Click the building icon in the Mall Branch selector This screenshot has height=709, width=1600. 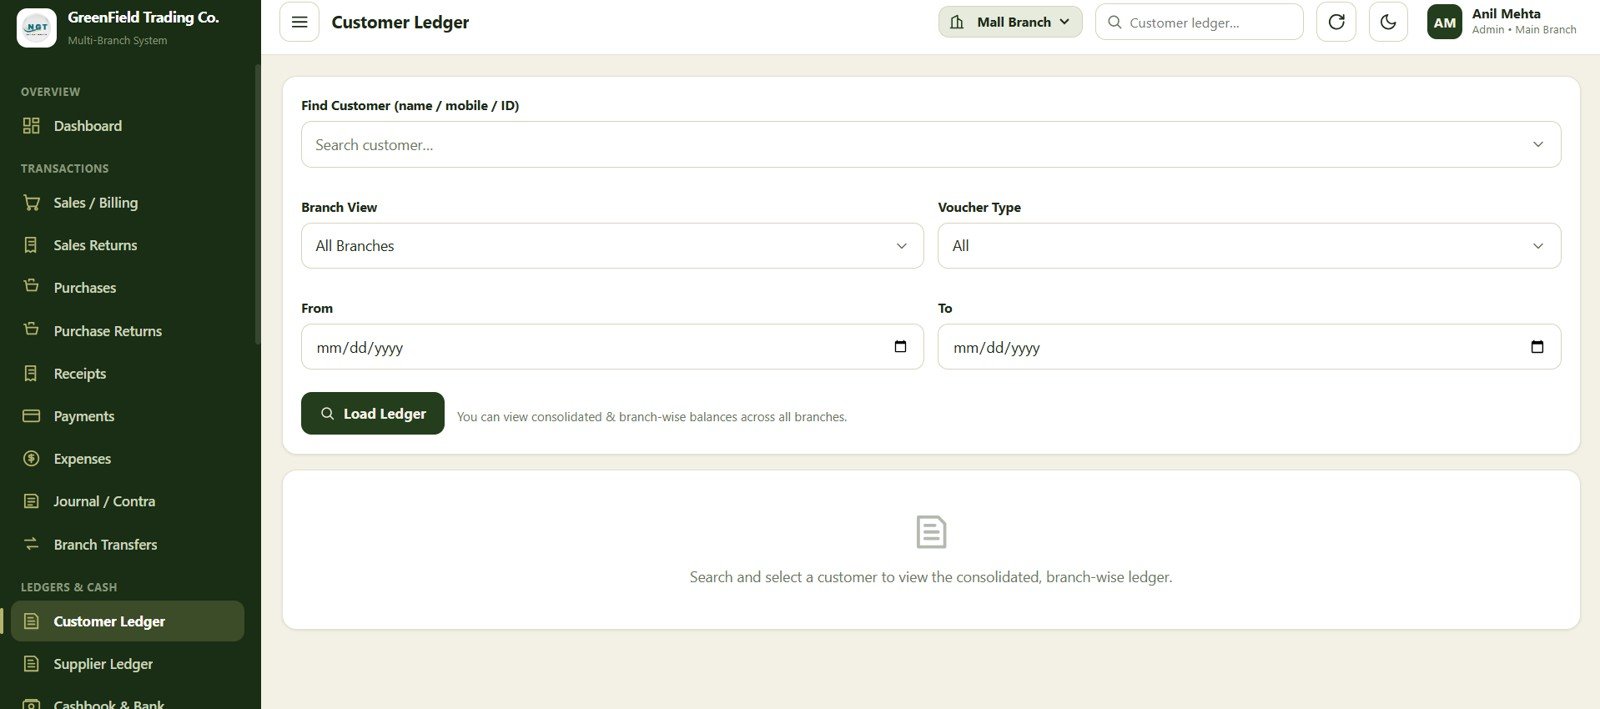[x=957, y=22]
